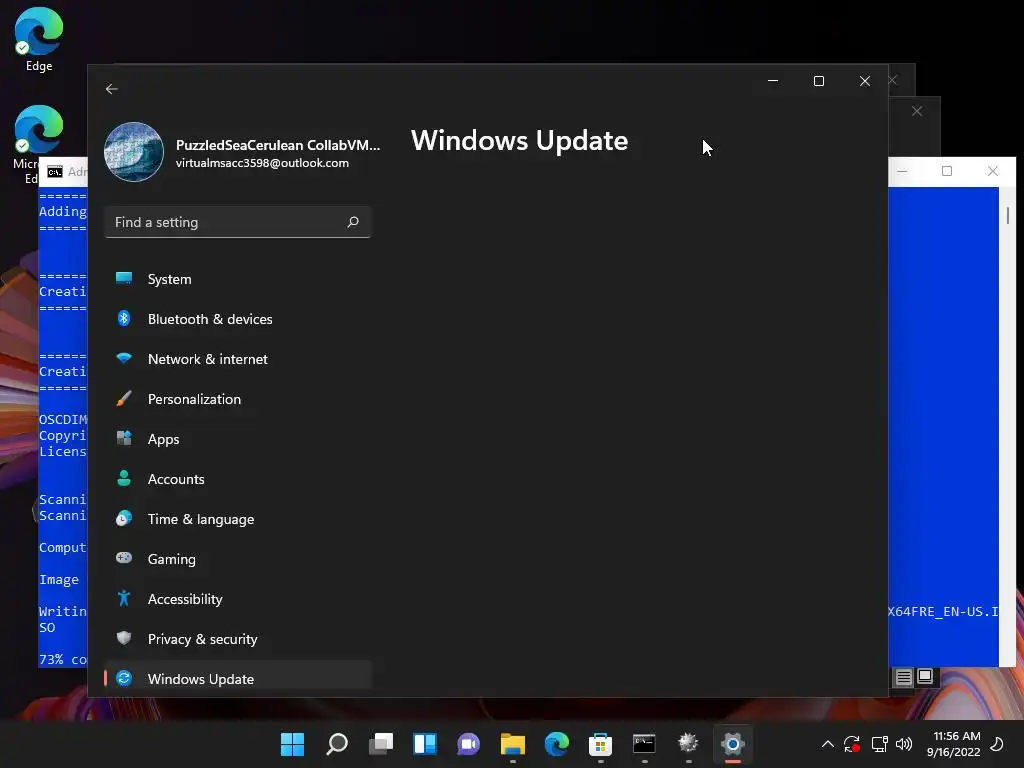Open the Windows Start menu
The width and height of the screenshot is (1024, 768).
(x=293, y=744)
